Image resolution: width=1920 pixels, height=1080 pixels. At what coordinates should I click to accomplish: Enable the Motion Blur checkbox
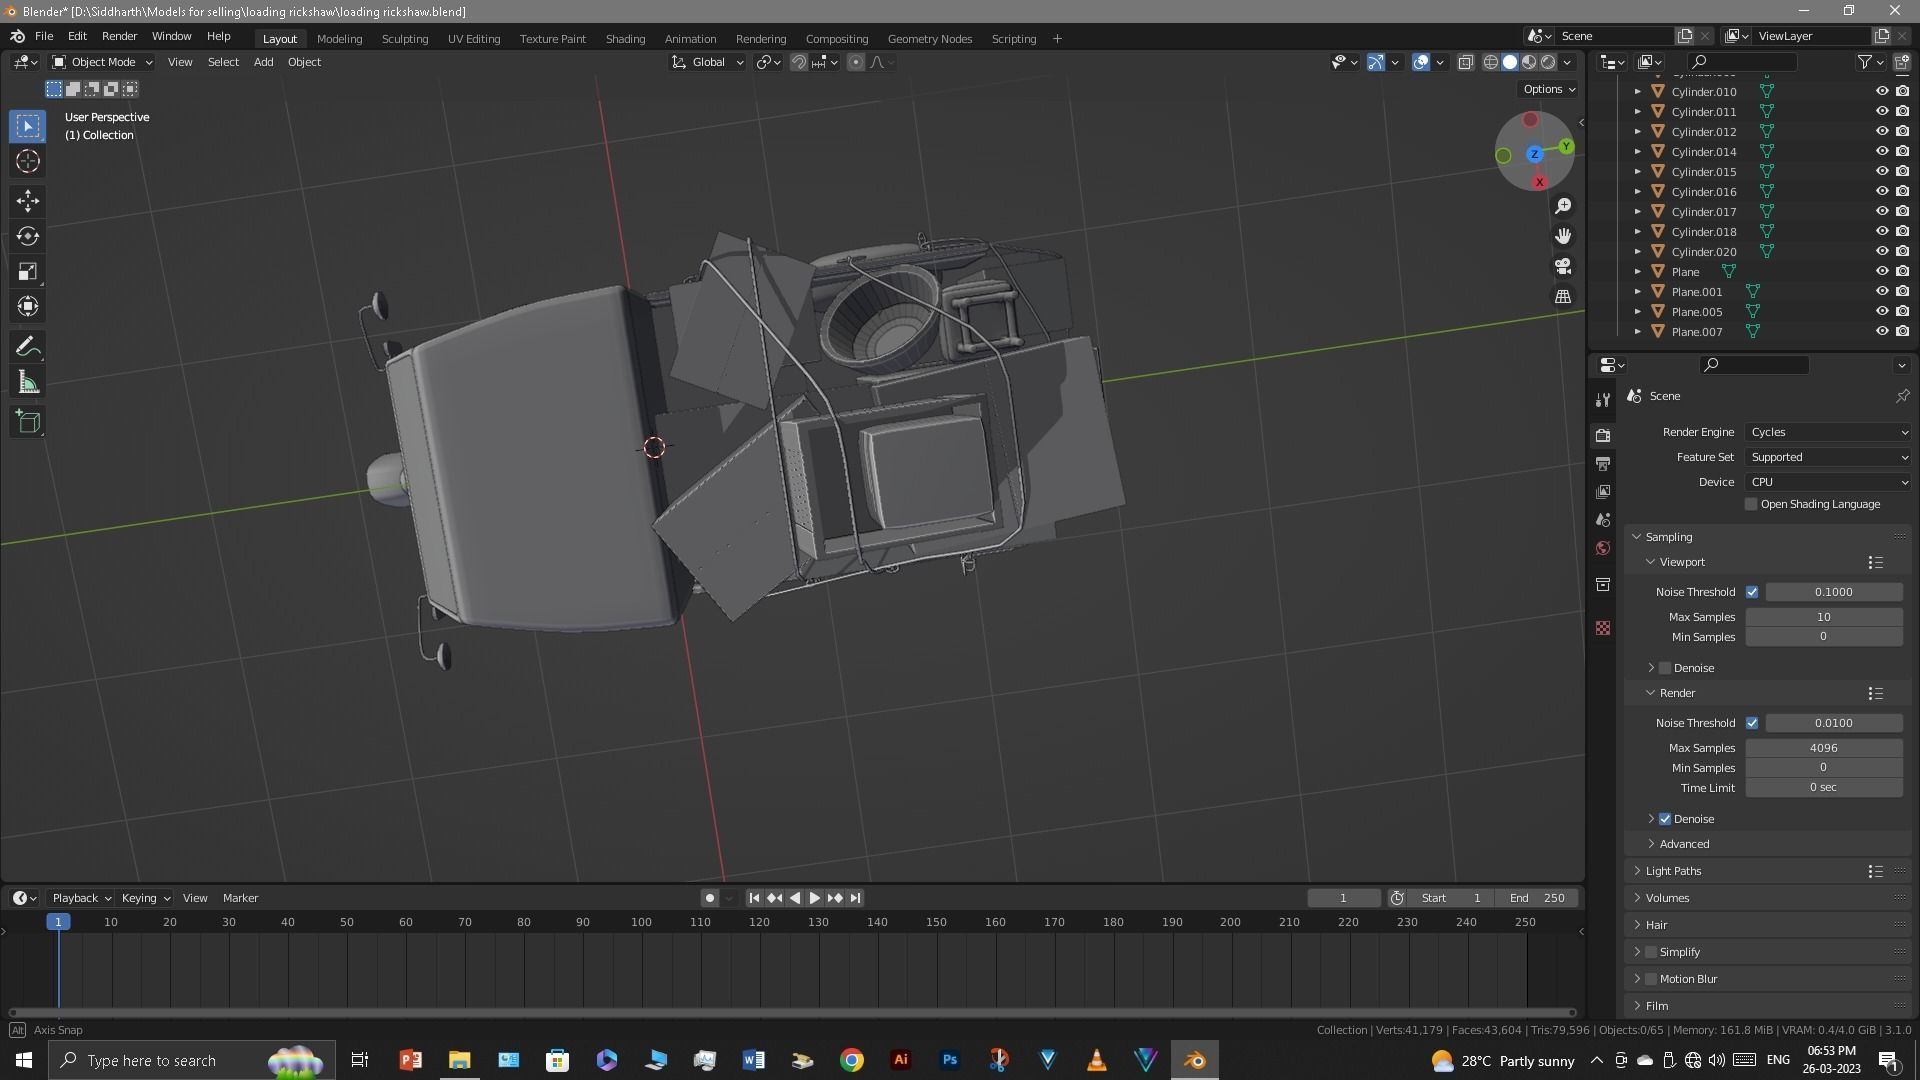[x=1651, y=979]
